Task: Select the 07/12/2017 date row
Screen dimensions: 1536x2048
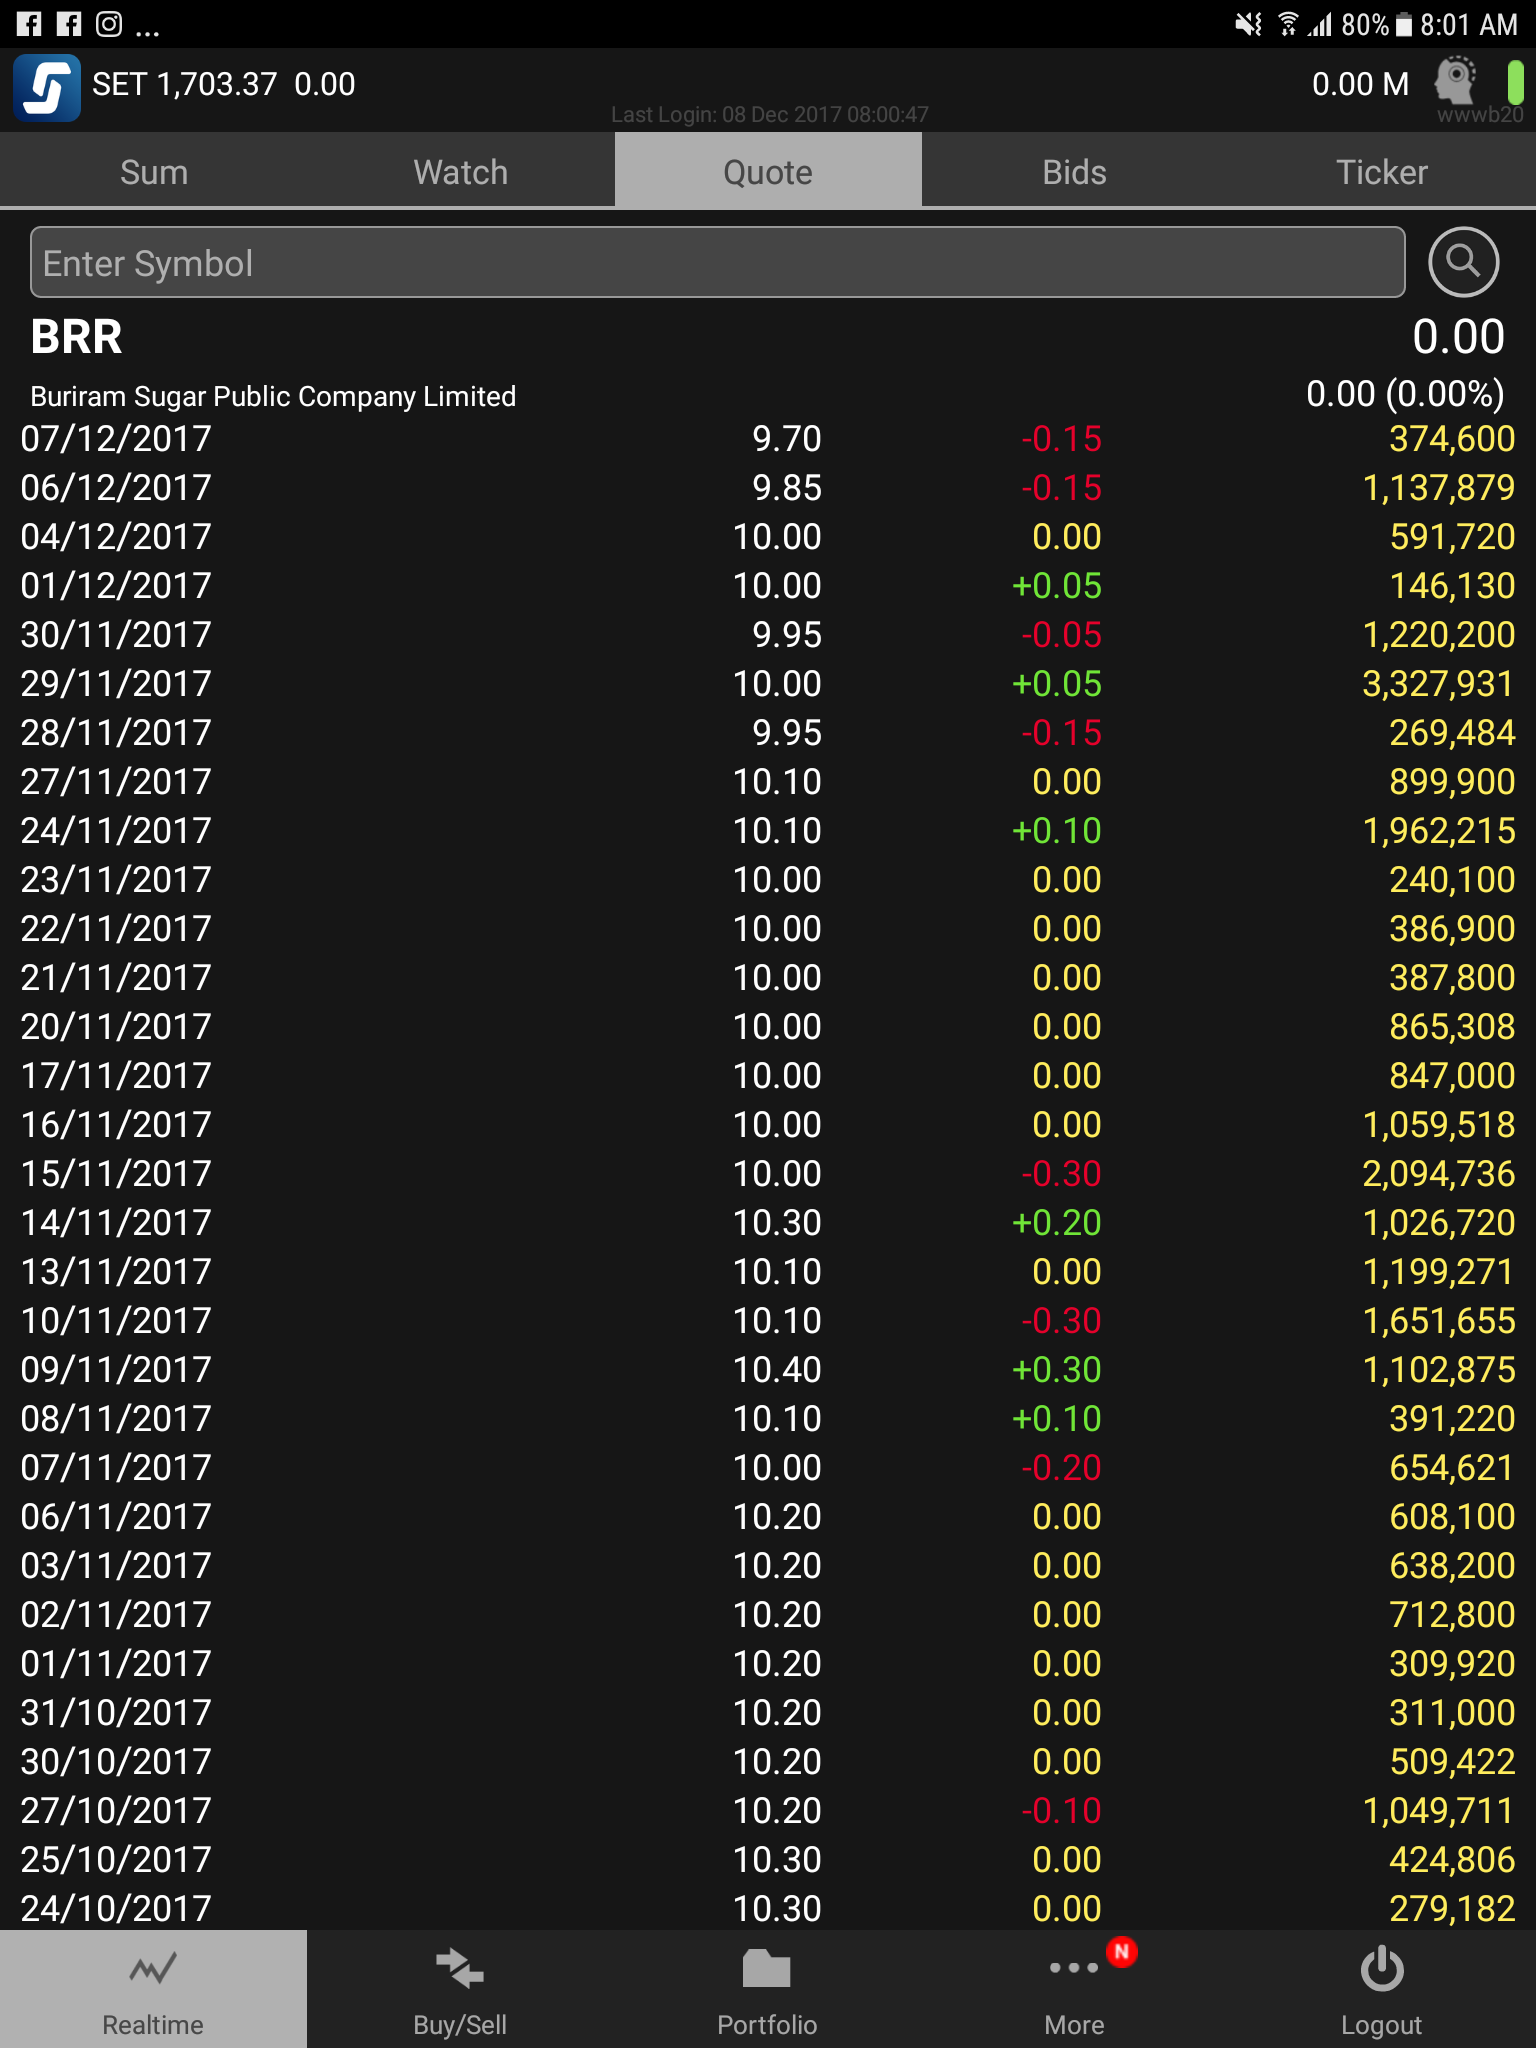Action: [768, 438]
